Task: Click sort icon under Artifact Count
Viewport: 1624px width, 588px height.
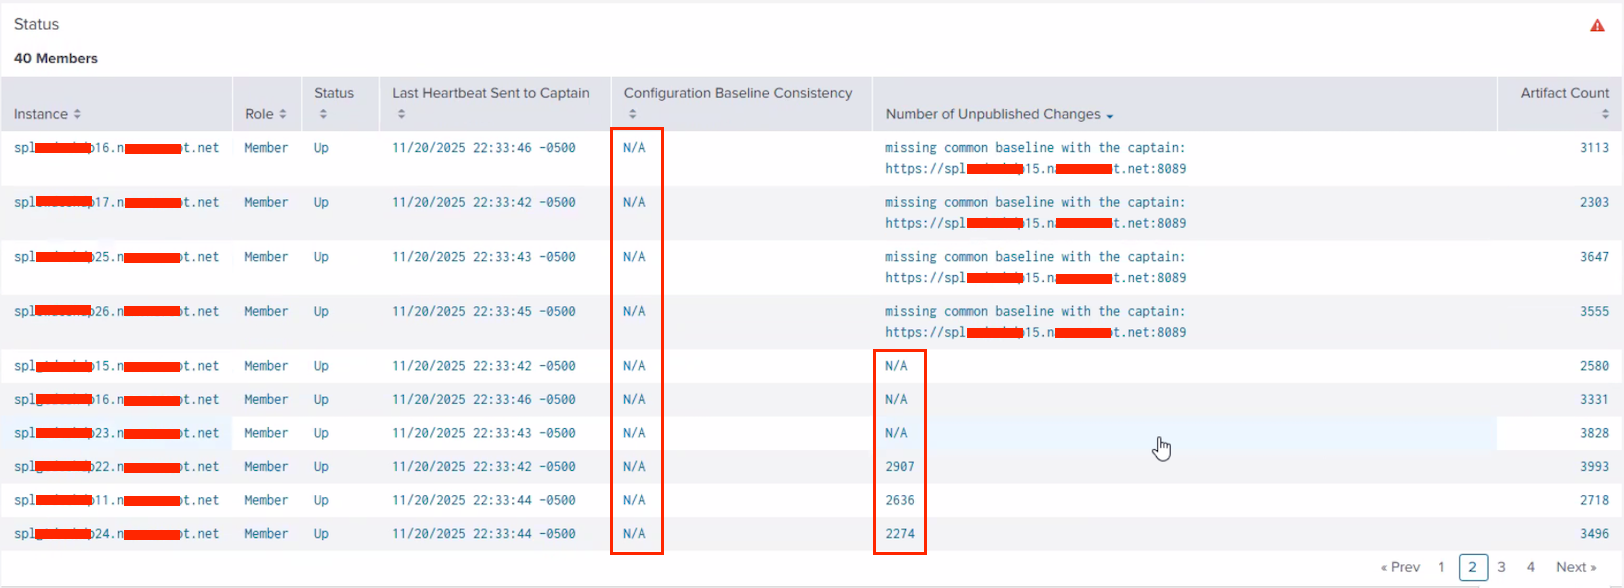Action: point(1605,114)
